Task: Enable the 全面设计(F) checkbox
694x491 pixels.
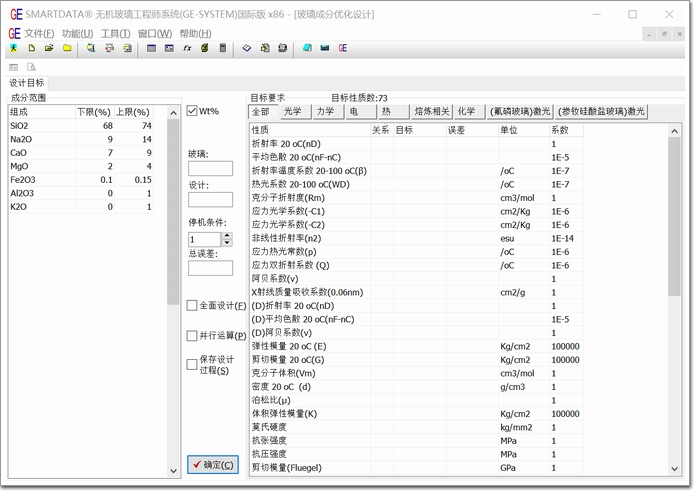Action: point(193,305)
